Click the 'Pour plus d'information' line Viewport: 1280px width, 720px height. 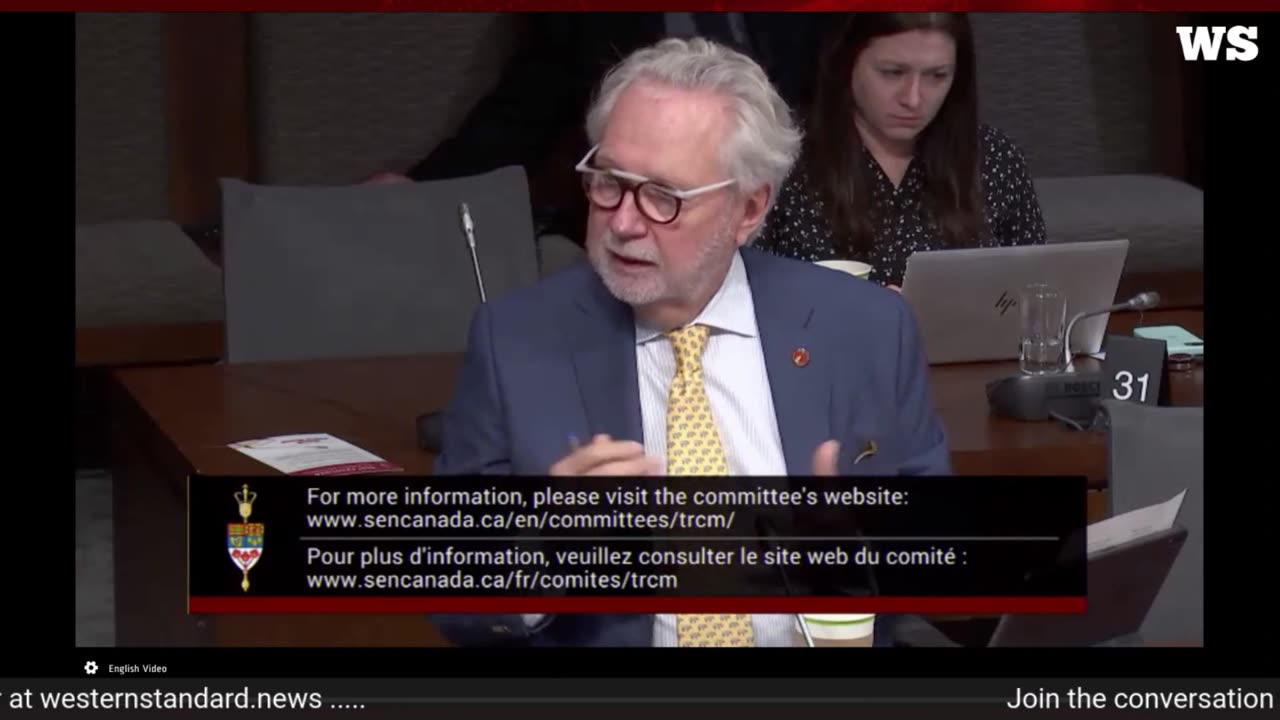(636, 556)
